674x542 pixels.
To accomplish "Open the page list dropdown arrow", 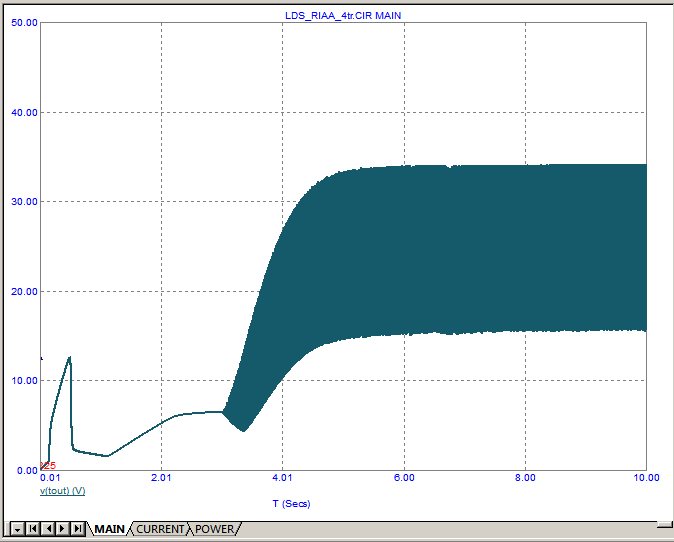I will coord(17,529).
